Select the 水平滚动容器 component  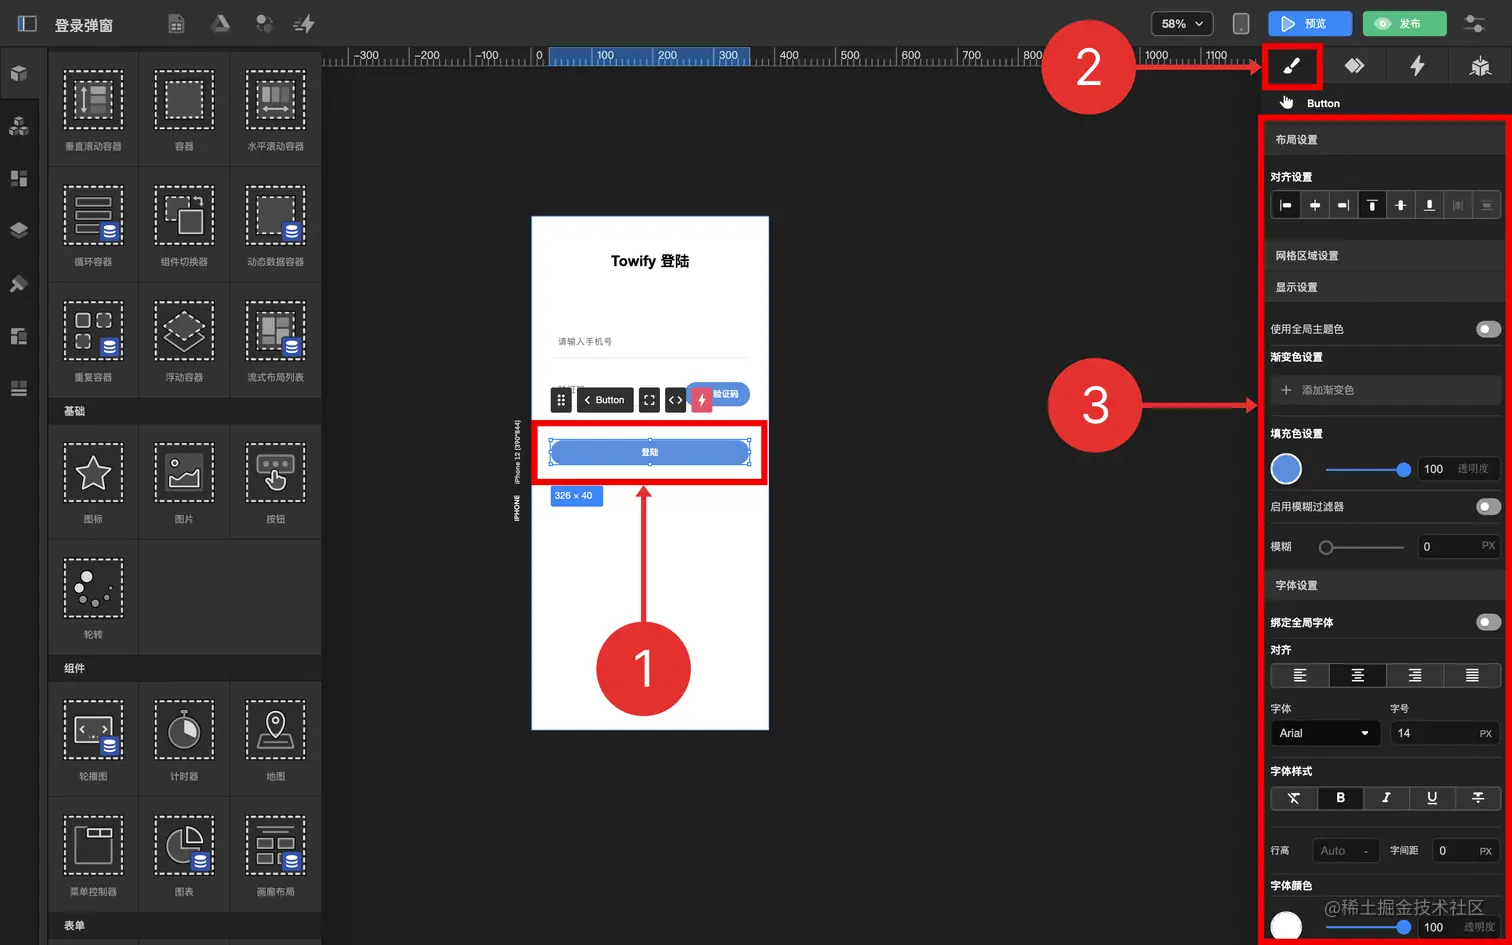pos(275,109)
